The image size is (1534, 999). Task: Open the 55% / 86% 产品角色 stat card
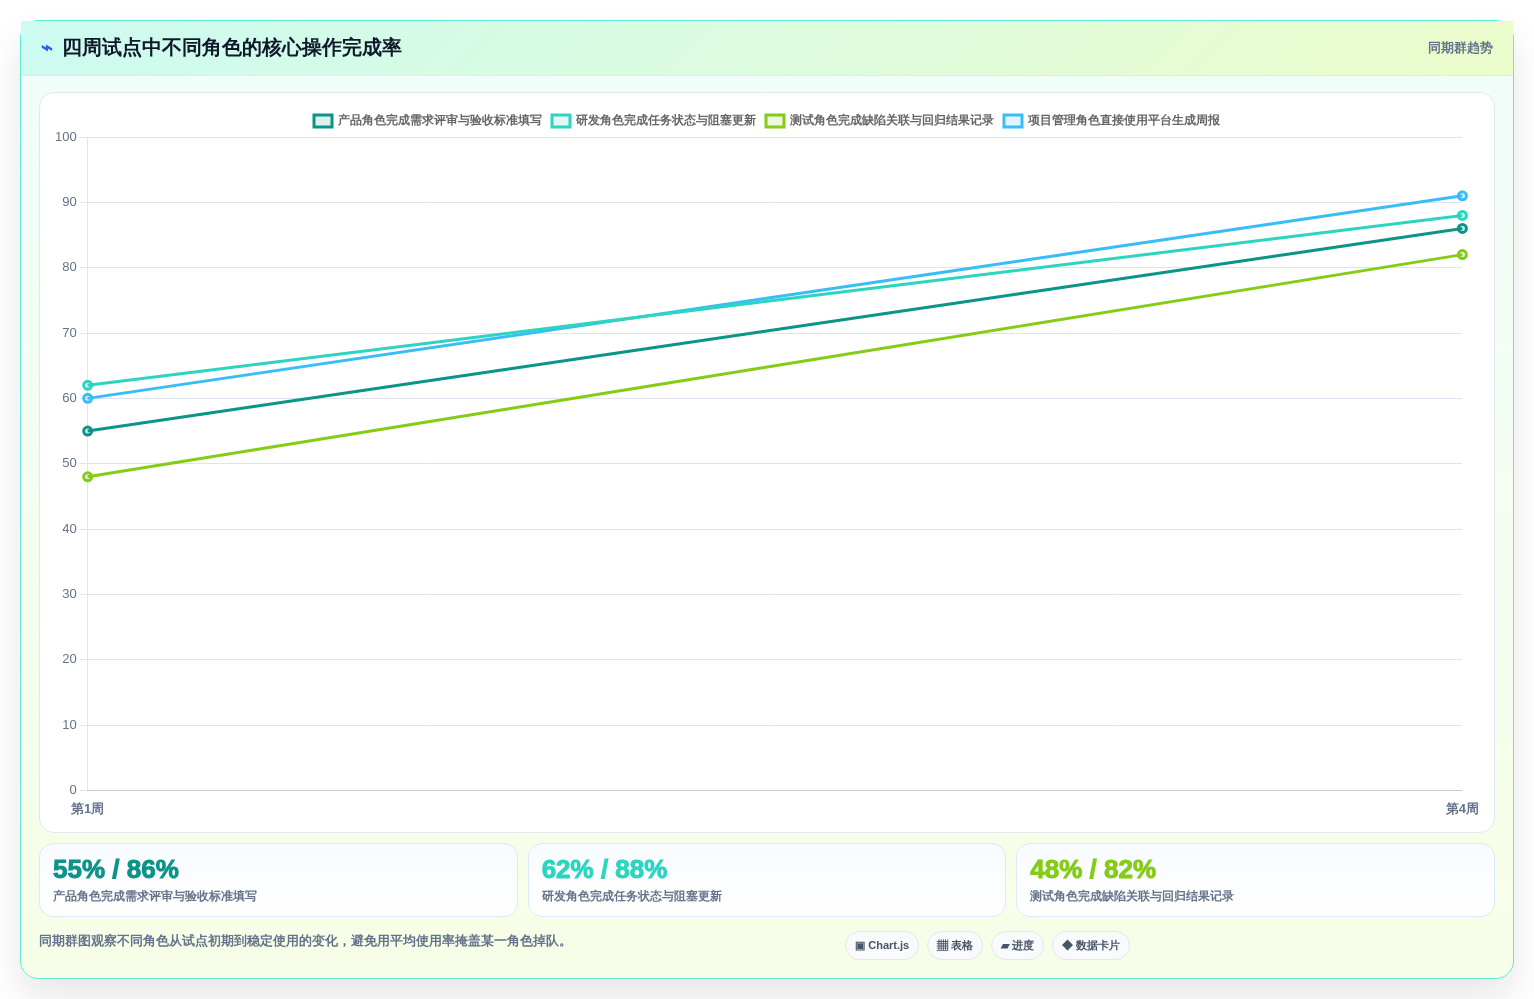[x=278, y=880]
